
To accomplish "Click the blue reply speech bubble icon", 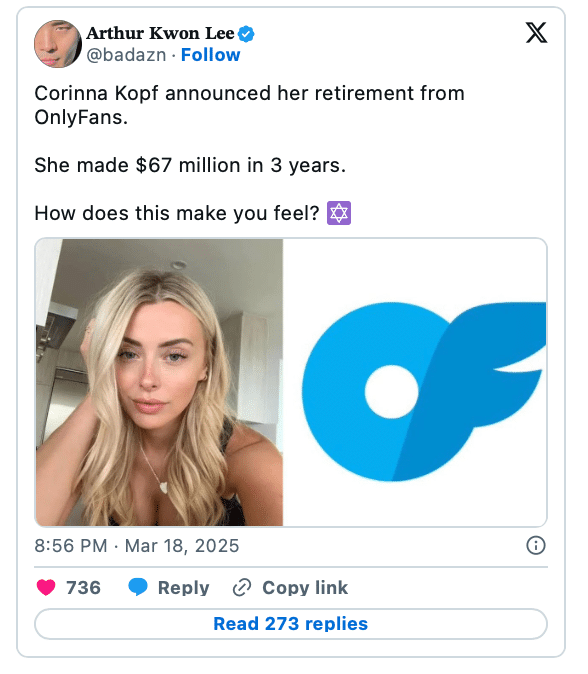I will click(x=138, y=587).
